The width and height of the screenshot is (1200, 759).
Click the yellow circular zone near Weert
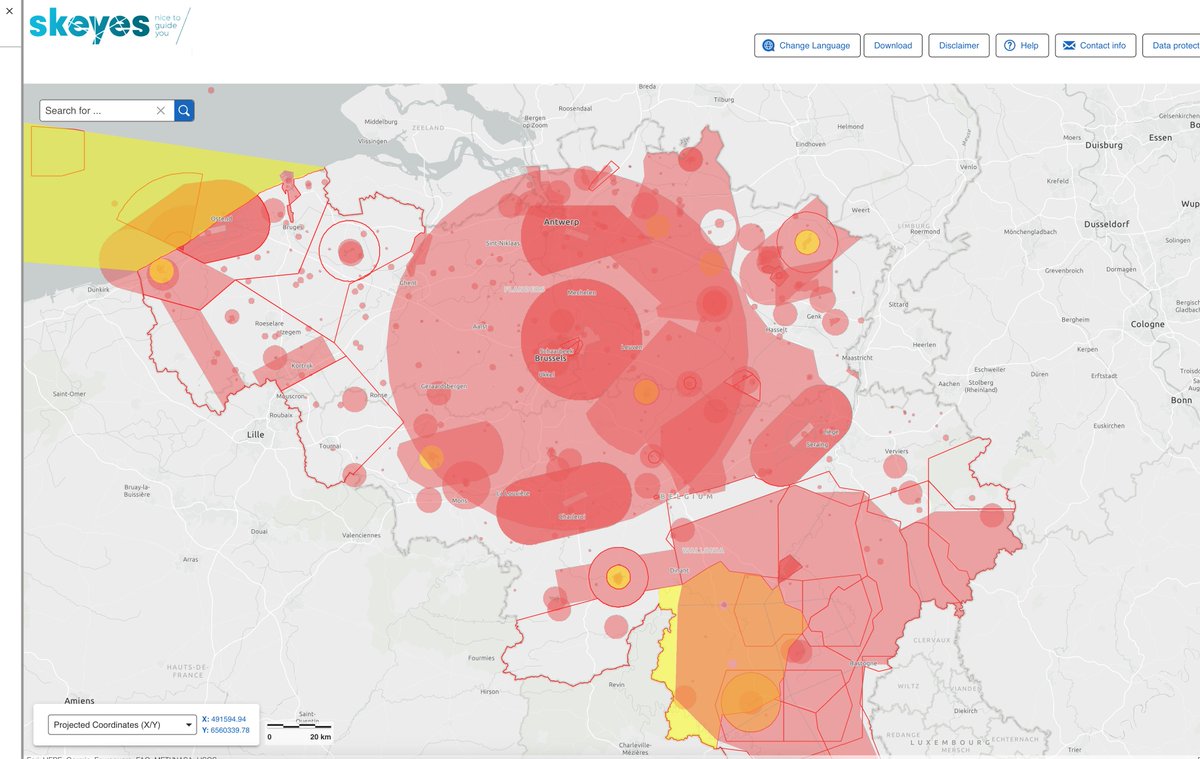[x=806, y=241]
